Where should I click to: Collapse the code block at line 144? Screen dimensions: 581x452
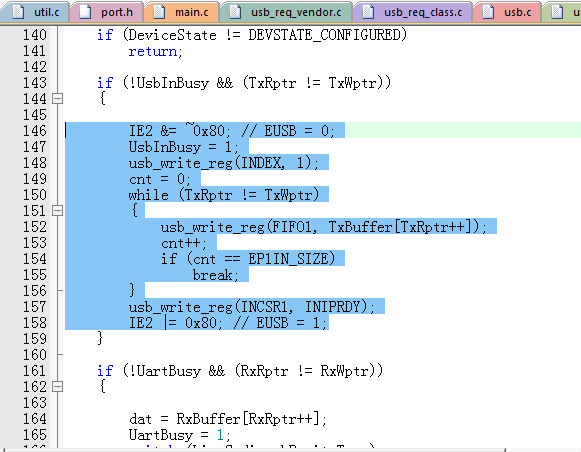pyautogui.click(x=57, y=99)
